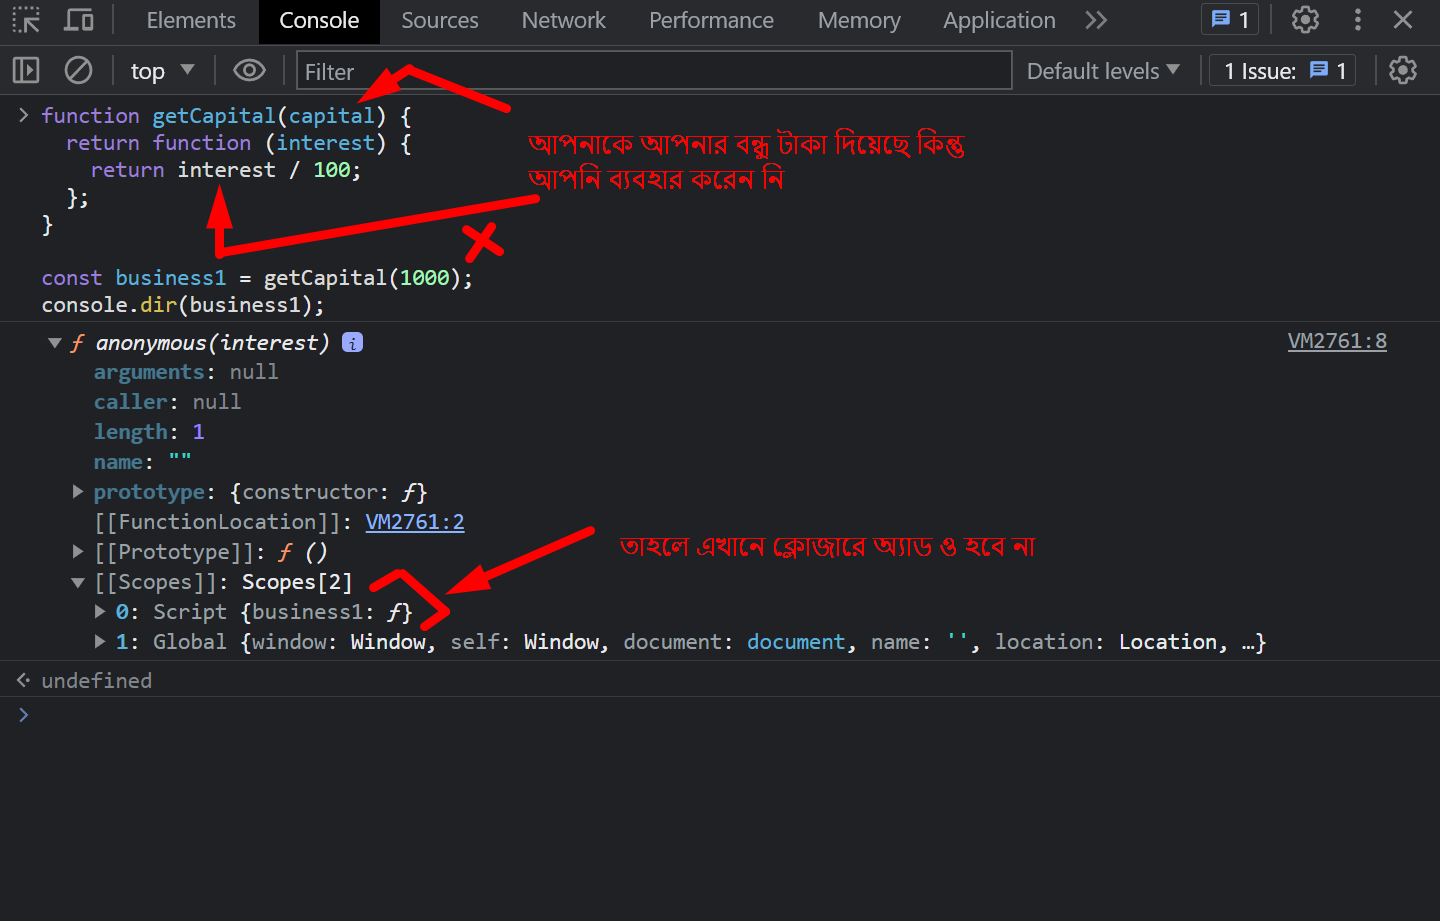Viewport: 1440px width, 921px height.
Task: Open the Sources tab
Action: pyautogui.click(x=440, y=20)
